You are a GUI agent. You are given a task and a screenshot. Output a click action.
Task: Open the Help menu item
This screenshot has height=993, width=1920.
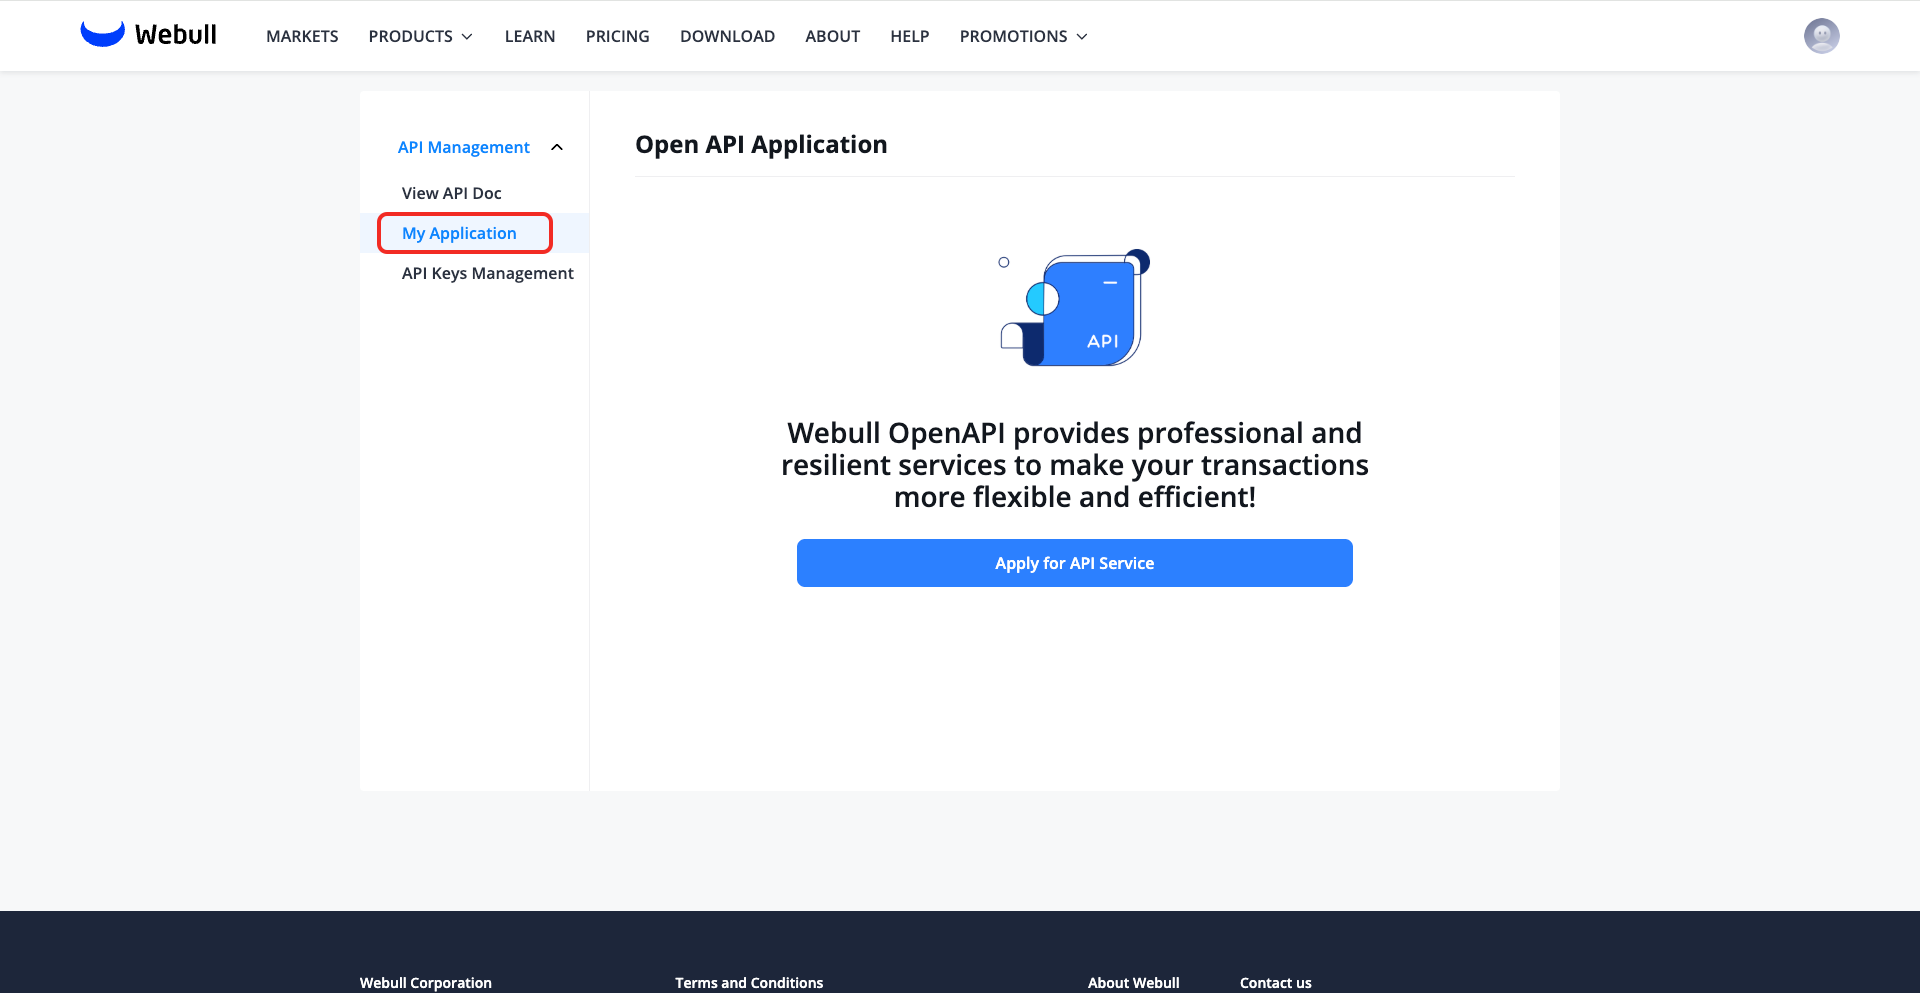pyautogui.click(x=910, y=36)
